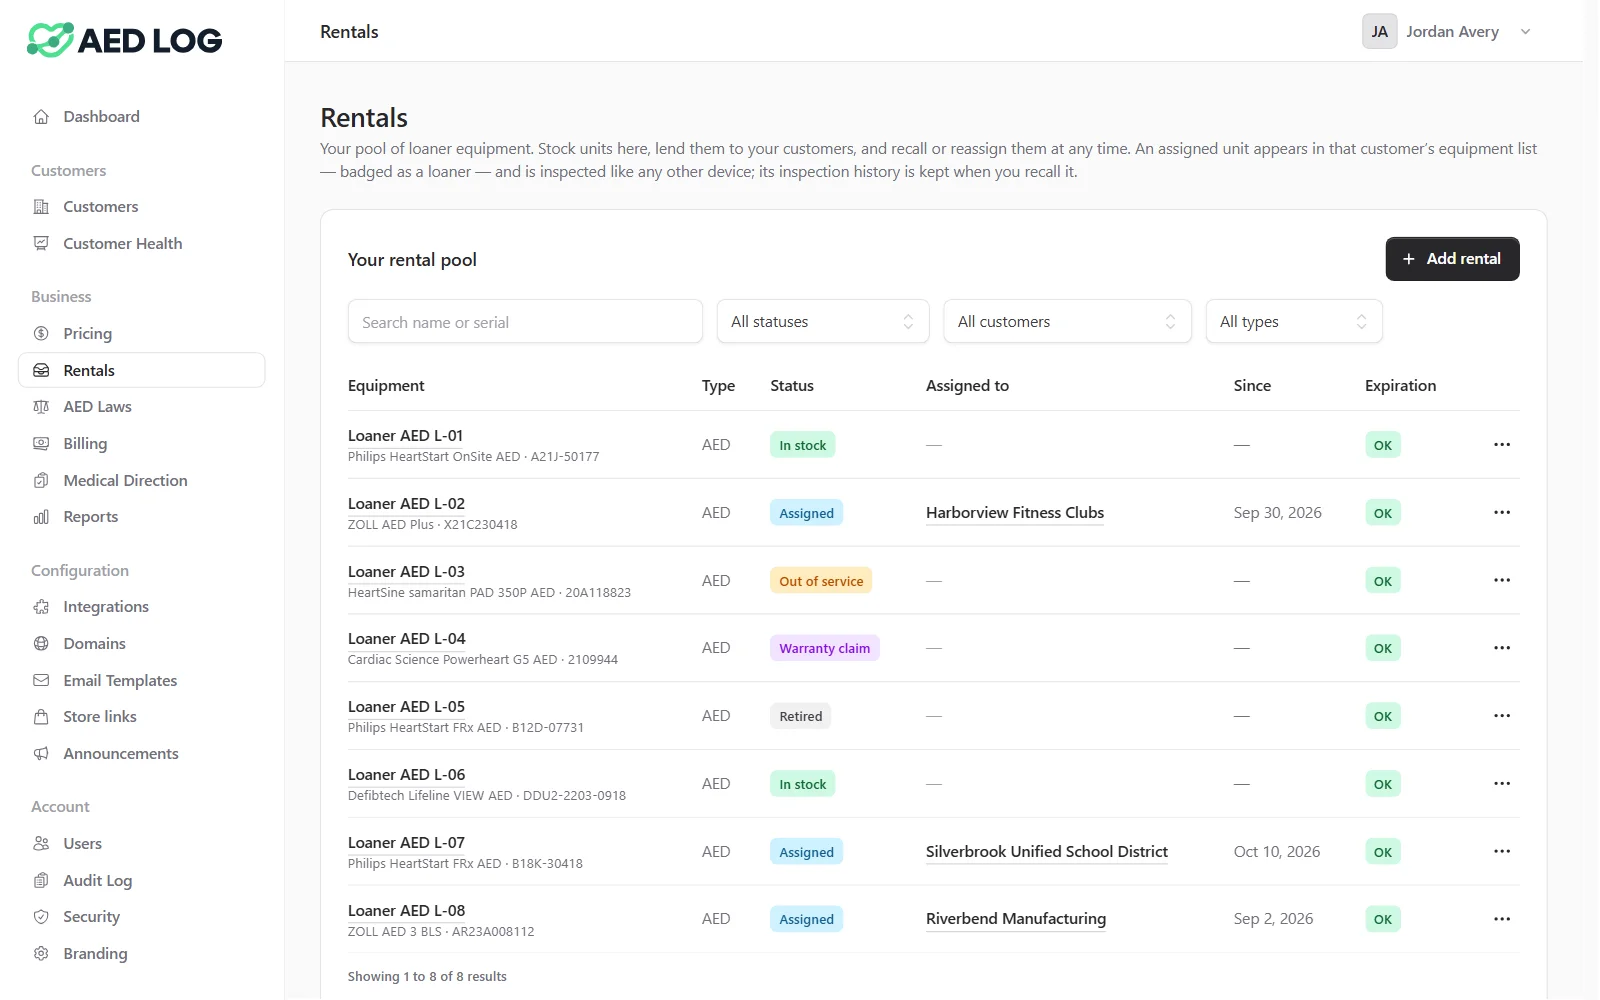Open the Loaner AED L-04 equipment link
This screenshot has height=1000, width=1600.
pos(406,639)
